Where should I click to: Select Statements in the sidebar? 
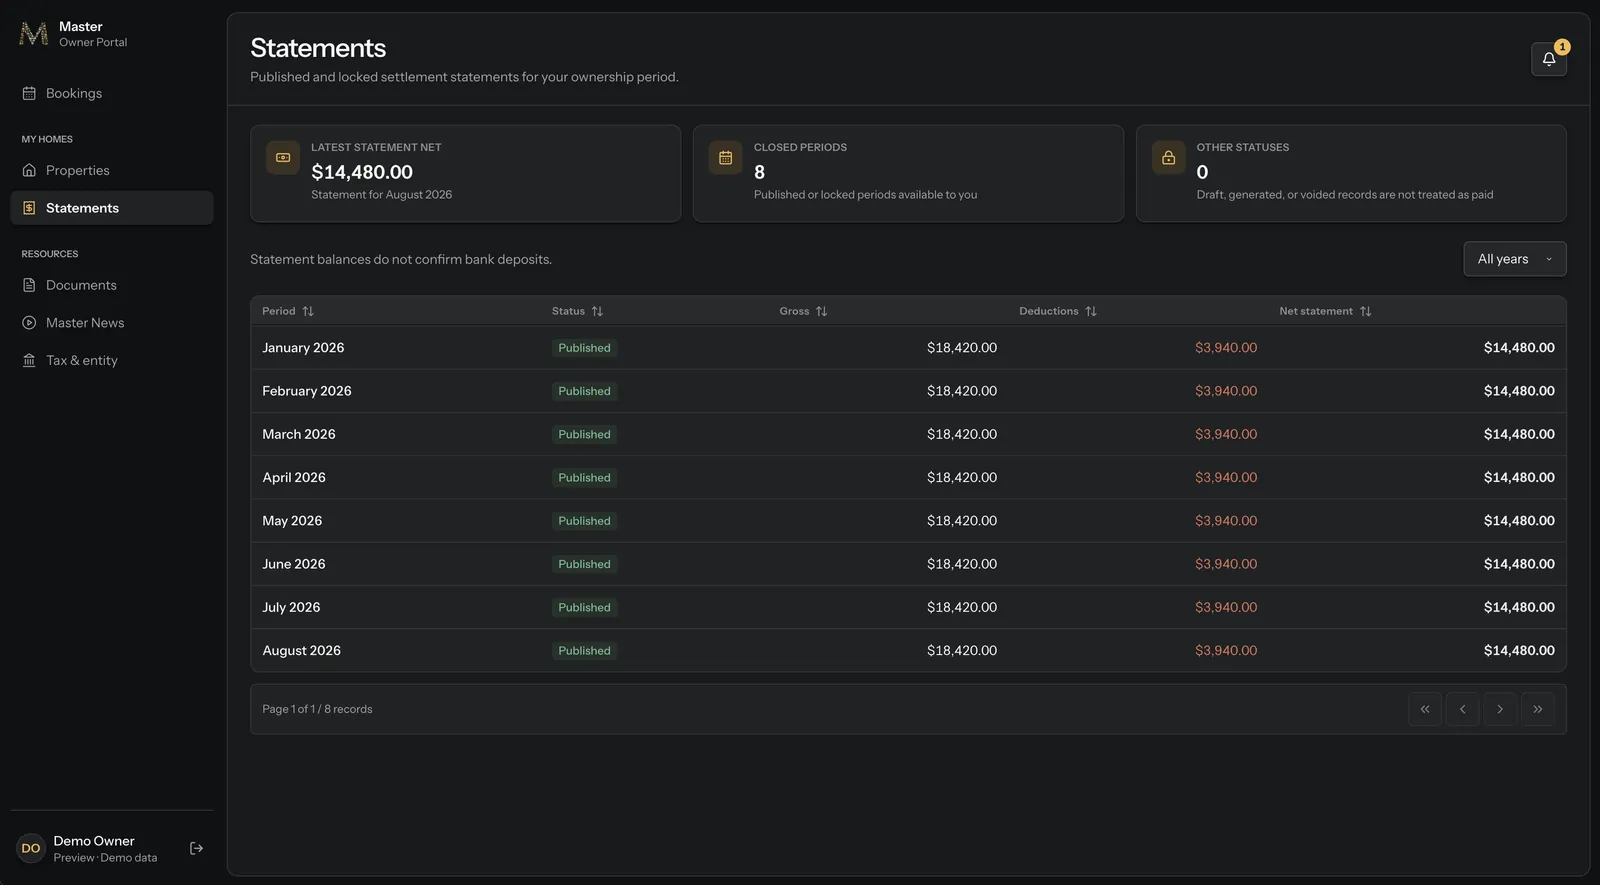tap(112, 208)
